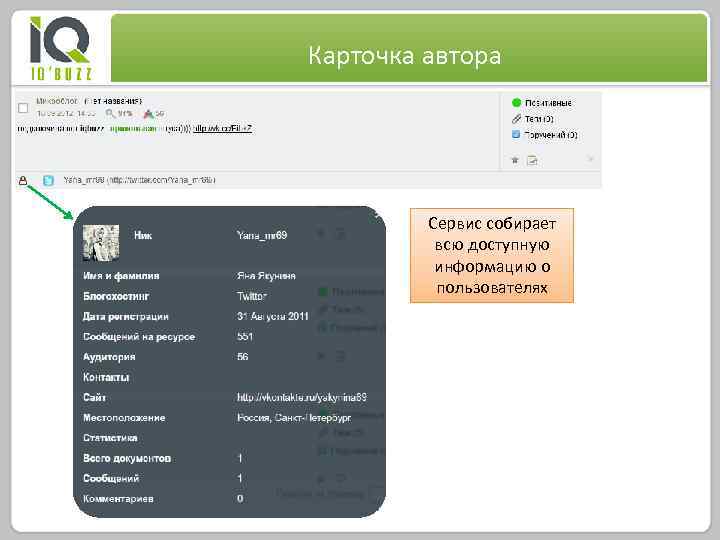Close the author card popup
720x540 pixels.
pyautogui.click(x=377, y=214)
